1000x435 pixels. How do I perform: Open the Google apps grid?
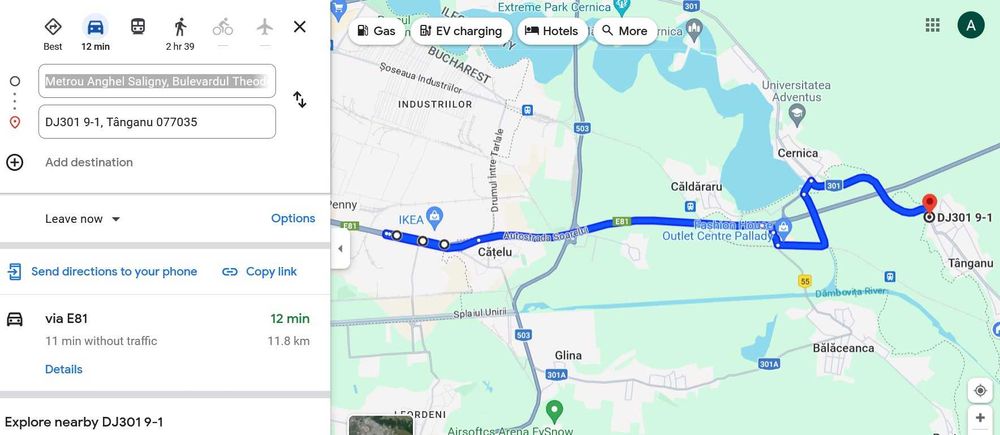[932, 25]
